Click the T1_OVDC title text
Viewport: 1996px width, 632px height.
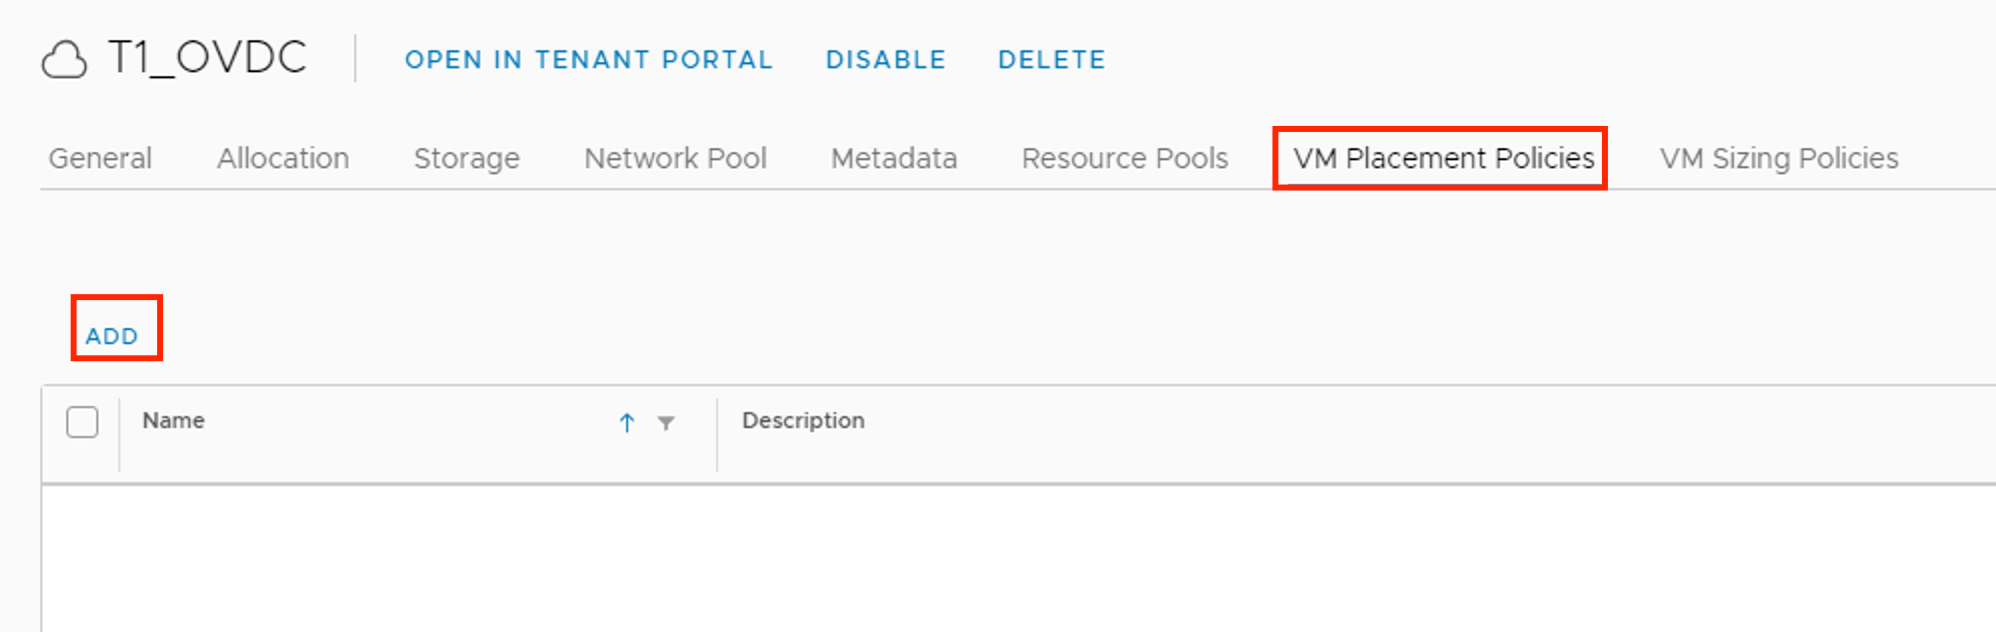point(207,58)
